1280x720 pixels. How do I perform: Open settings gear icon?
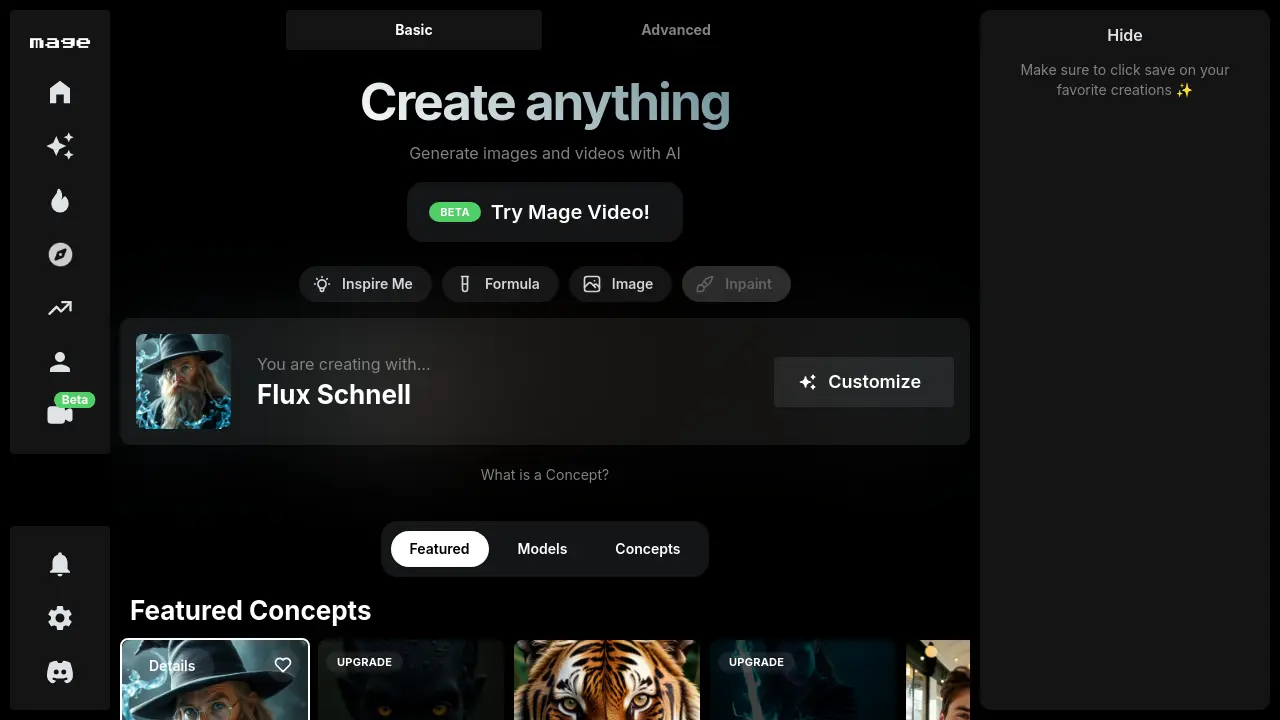pyautogui.click(x=60, y=618)
